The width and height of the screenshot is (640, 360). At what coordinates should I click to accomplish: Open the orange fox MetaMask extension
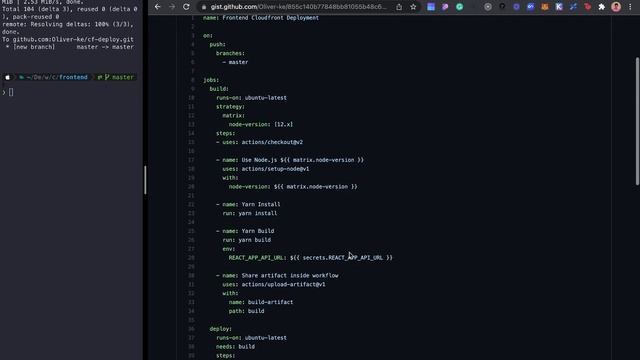coord(544,7)
